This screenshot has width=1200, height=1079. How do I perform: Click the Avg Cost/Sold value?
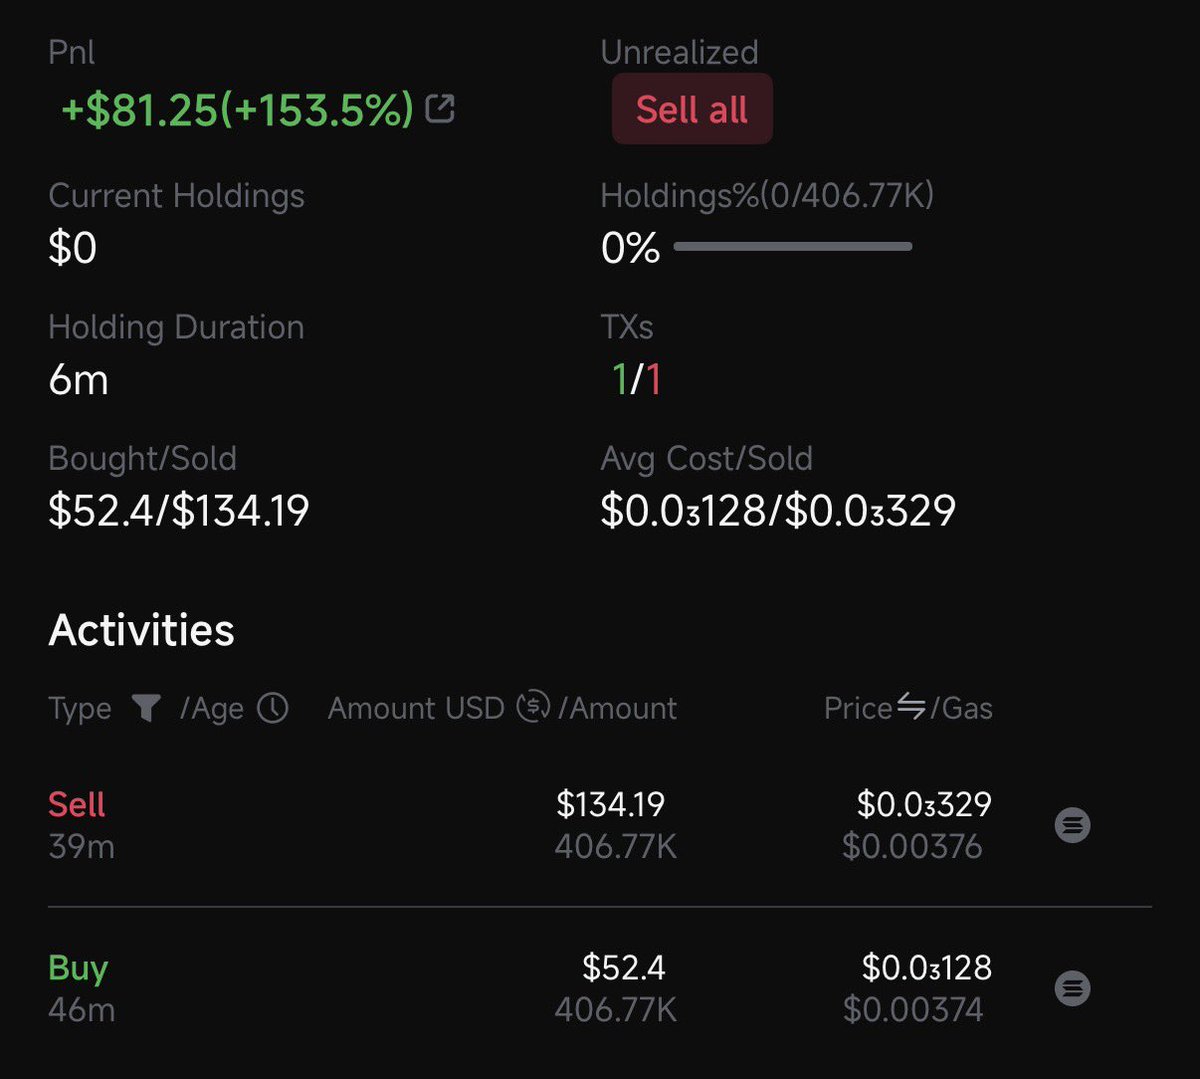point(778,511)
